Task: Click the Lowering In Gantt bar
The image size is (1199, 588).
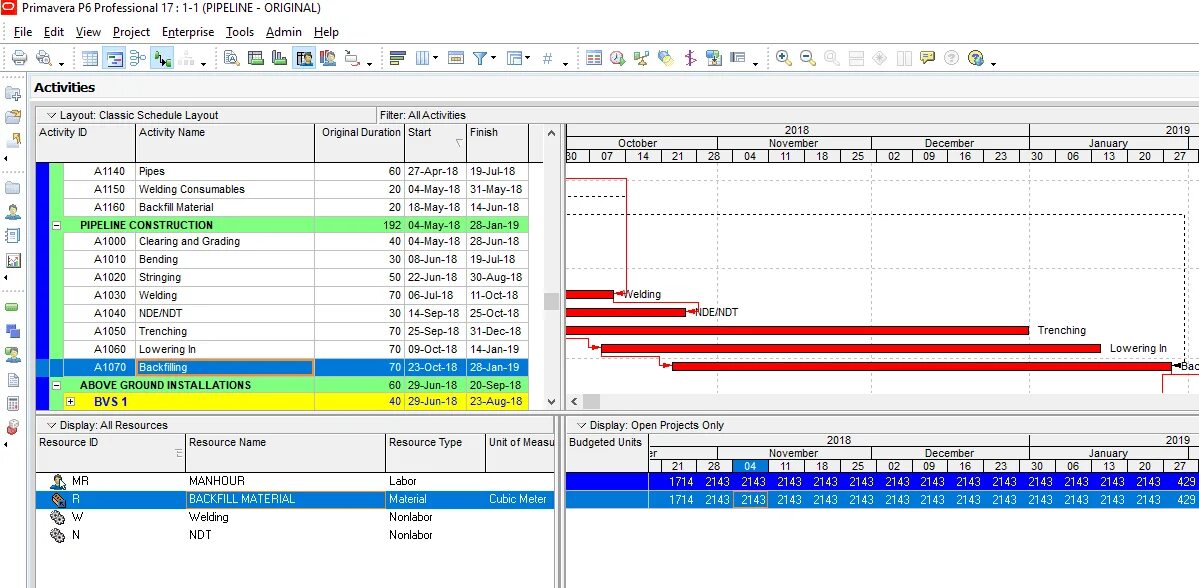Action: coord(850,349)
